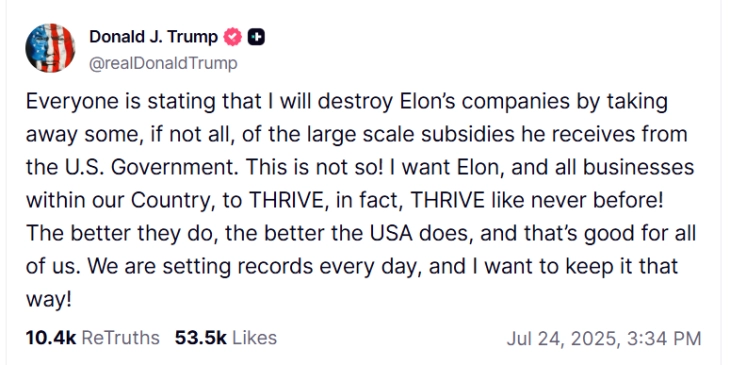This screenshot has height=365, width=730.
Task: Visit the @realDonaldTrump handle link
Action: (163, 63)
